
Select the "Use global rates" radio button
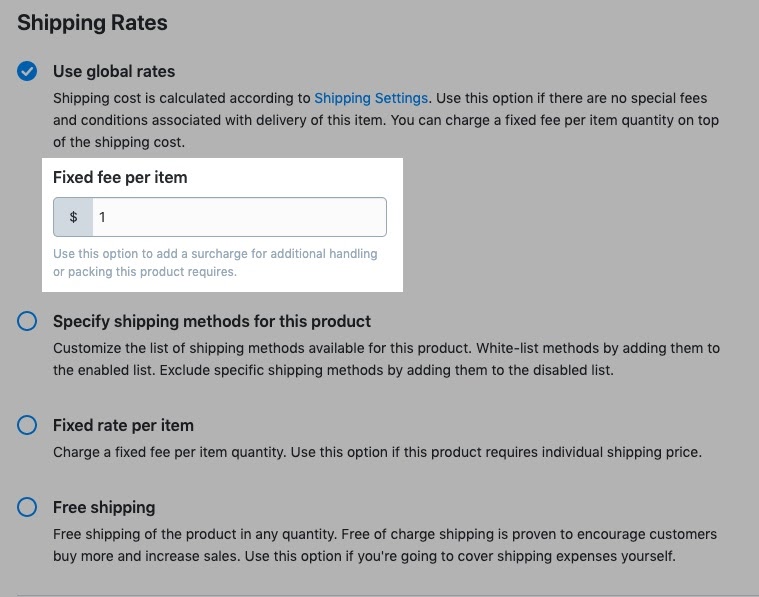coord(28,71)
